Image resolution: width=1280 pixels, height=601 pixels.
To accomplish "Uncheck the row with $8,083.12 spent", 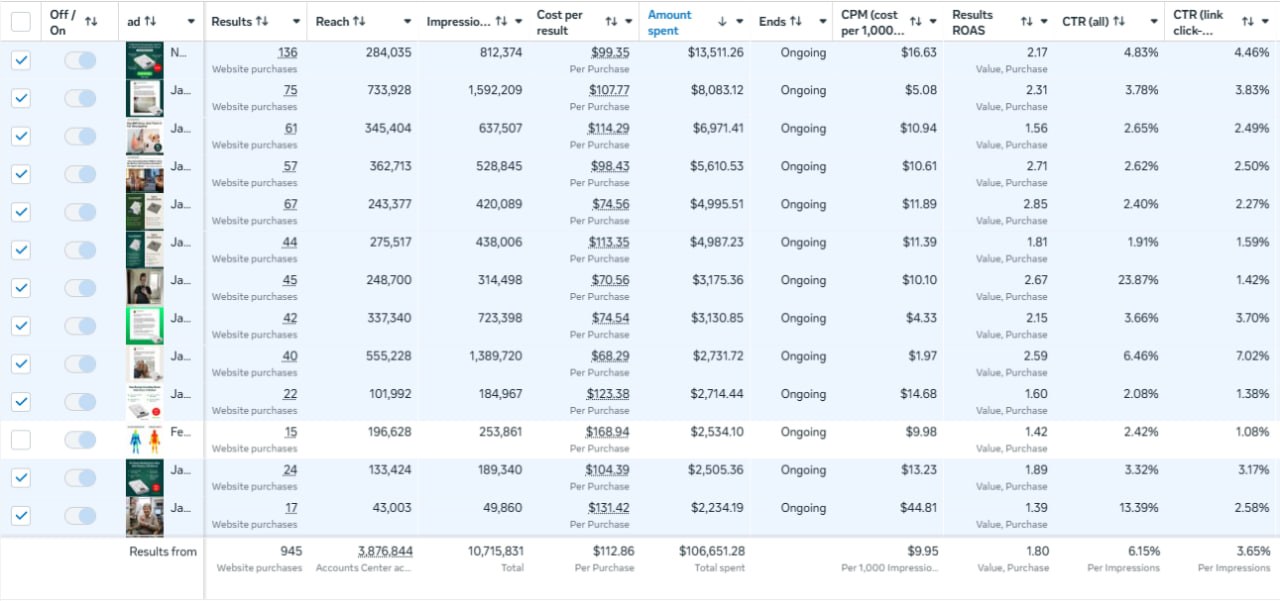I will (21, 98).
